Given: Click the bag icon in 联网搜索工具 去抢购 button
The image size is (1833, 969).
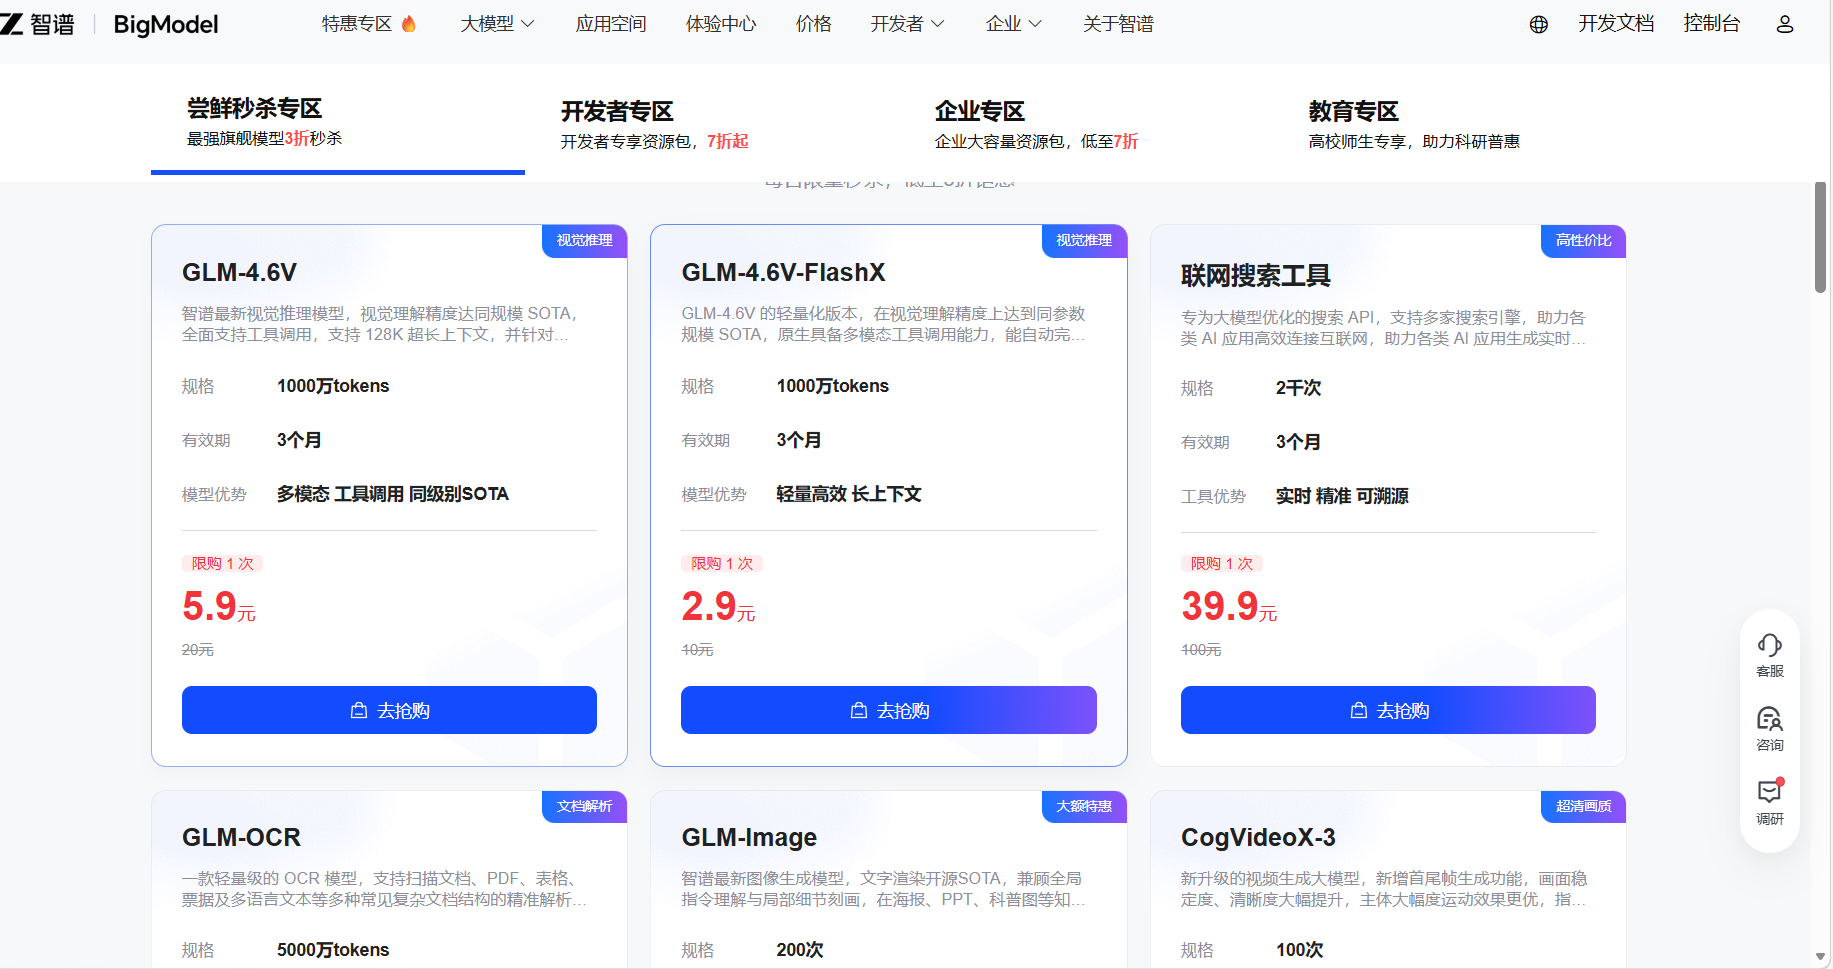Looking at the screenshot, I should click(x=1358, y=710).
